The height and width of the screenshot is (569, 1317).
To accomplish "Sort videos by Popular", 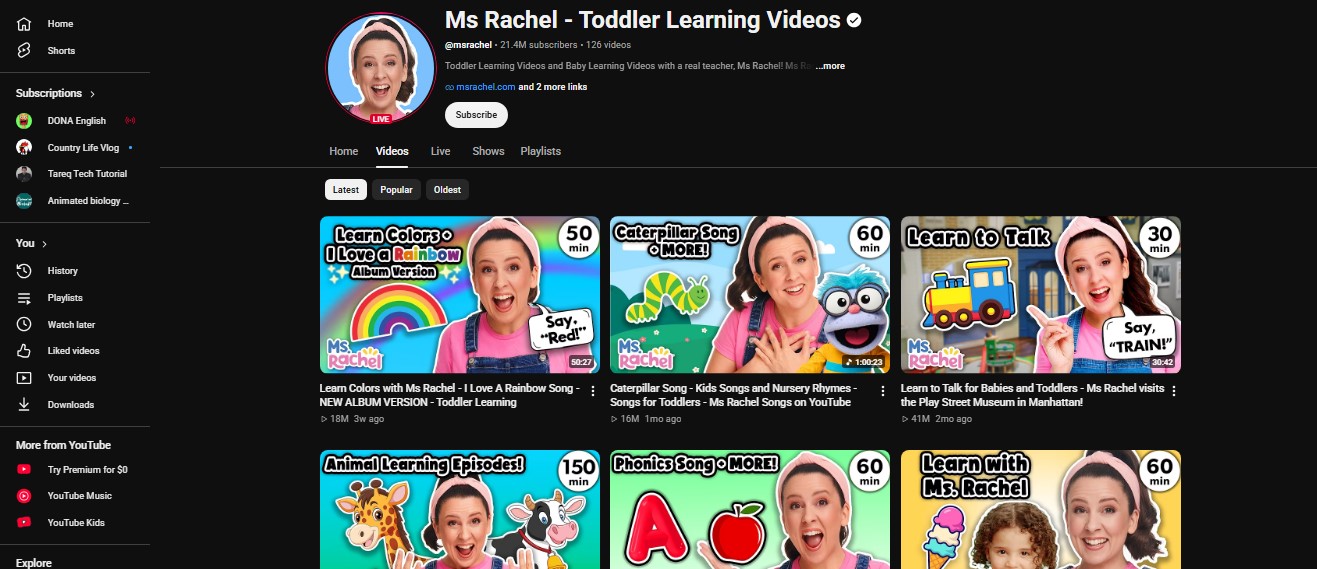I will tap(396, 190).
